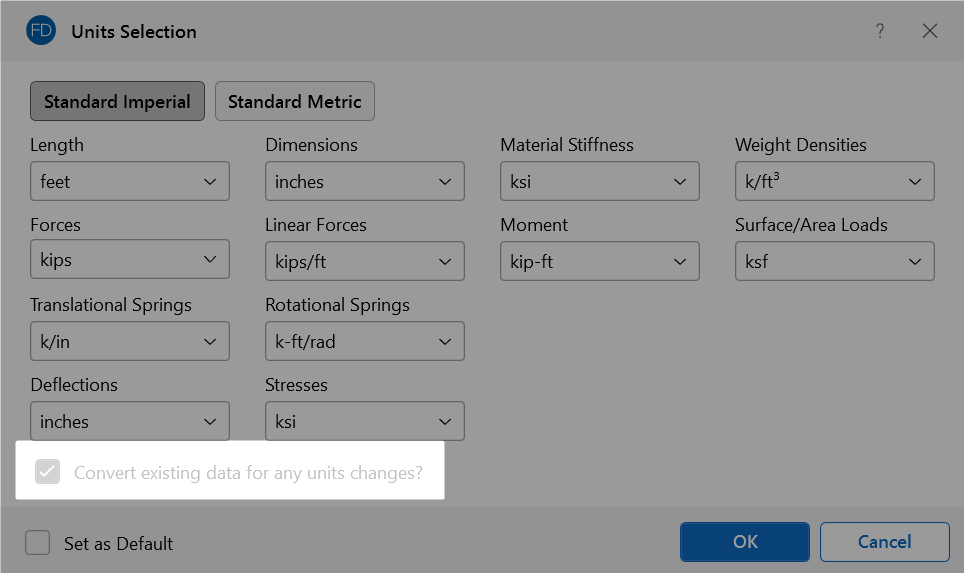964x573 pixels.
Task: Enable the Set as Default checkbox
Action: [38, 543]
